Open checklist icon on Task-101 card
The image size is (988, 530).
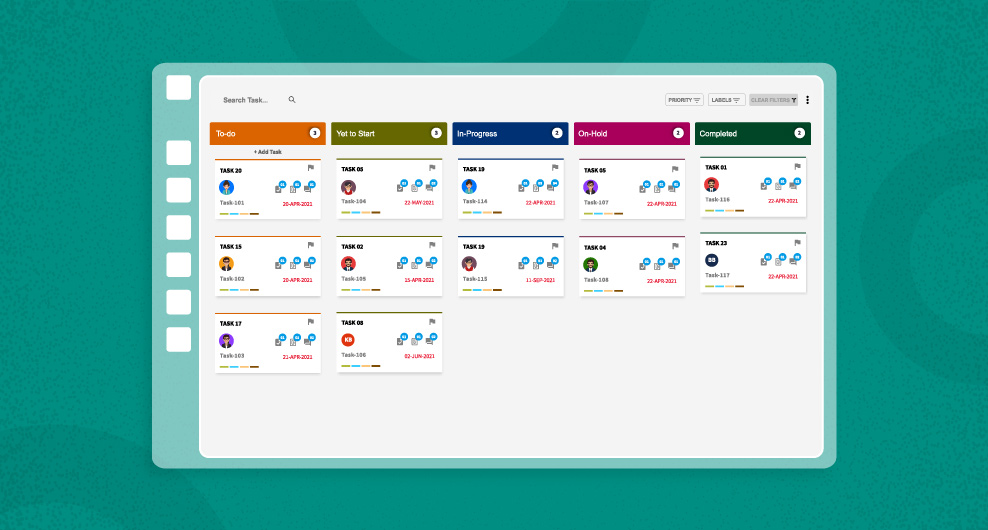point(279,188)
